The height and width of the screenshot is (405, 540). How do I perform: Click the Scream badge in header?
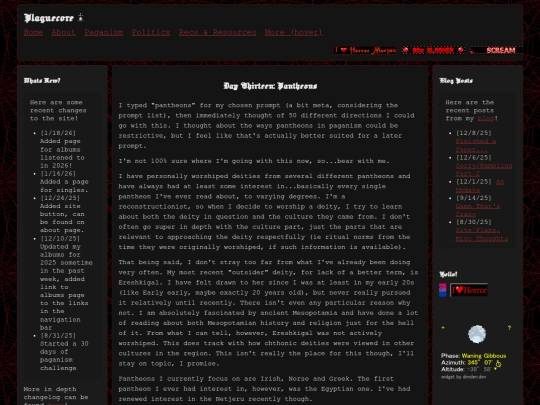(x=496, y=50)
